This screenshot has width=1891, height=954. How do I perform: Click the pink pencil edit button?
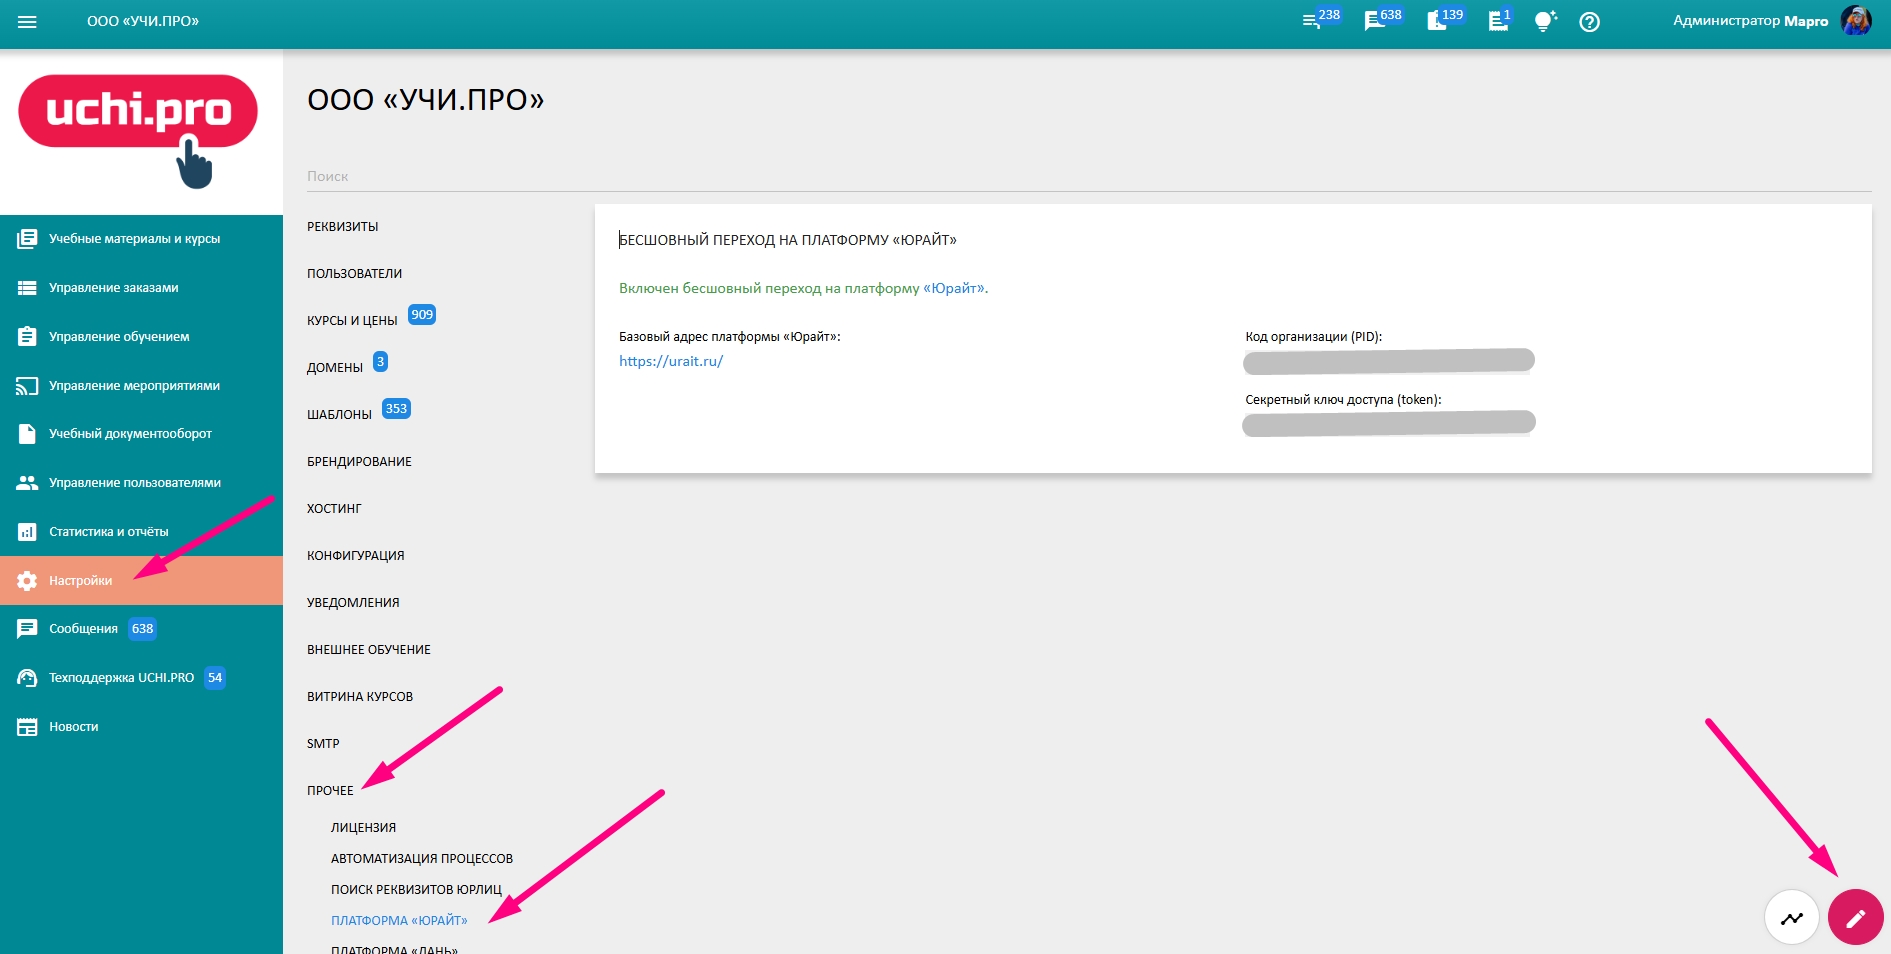click(1855, 917)
